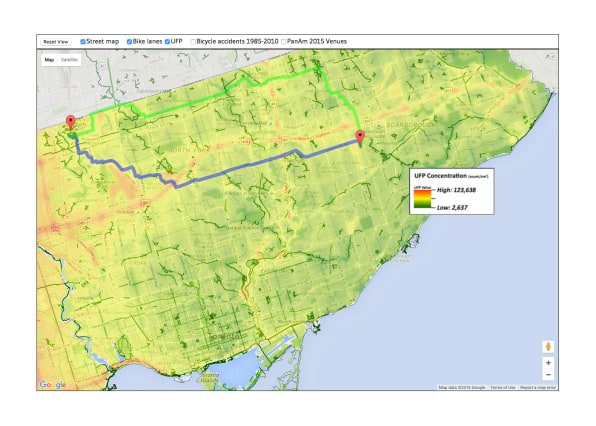596x426 pixels.
Task: Click the Google logo on the map
Action: coord(53,385)
